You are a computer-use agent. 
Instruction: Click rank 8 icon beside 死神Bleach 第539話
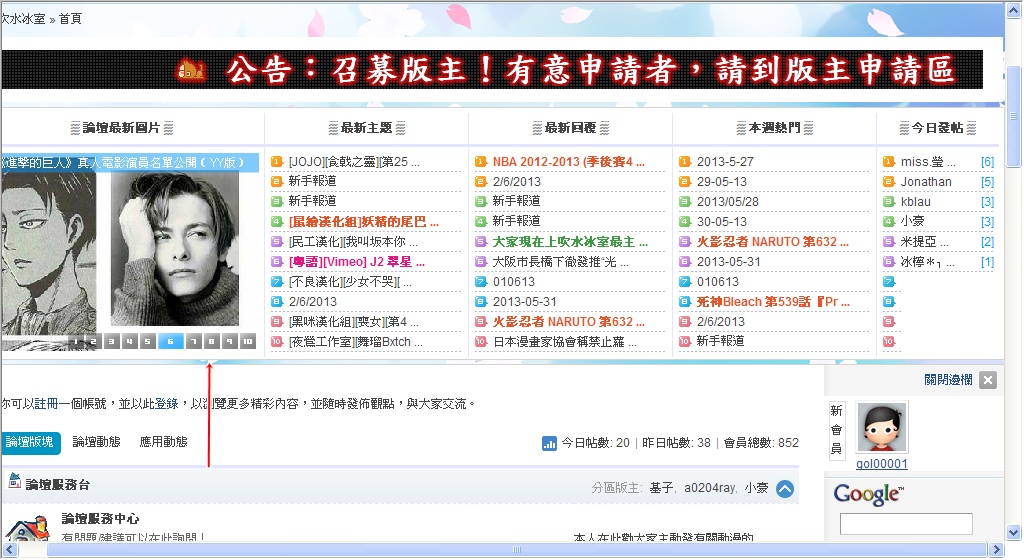click(684, 302)
